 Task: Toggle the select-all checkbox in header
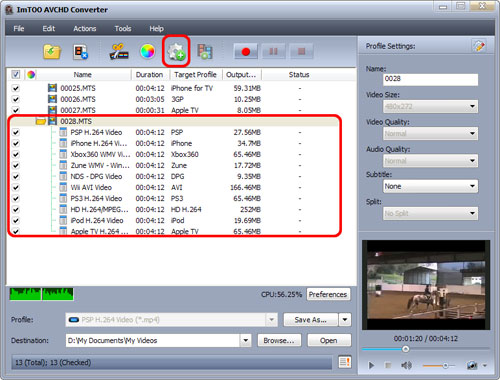tap(16, 74)
